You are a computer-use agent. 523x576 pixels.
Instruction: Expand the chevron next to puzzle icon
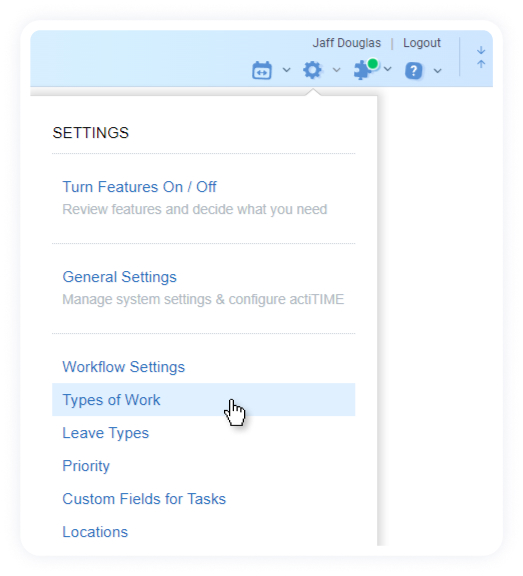point(388,69)
